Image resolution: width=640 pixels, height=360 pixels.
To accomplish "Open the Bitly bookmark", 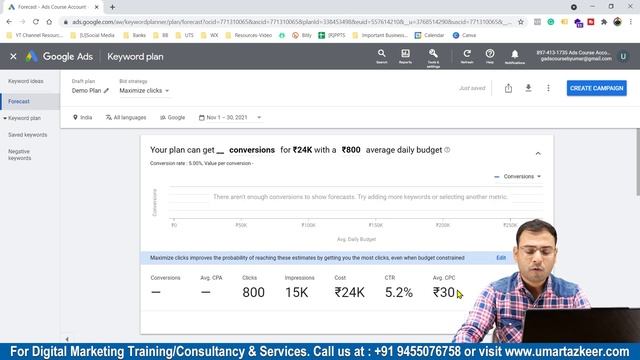I will tap(302, 36).
